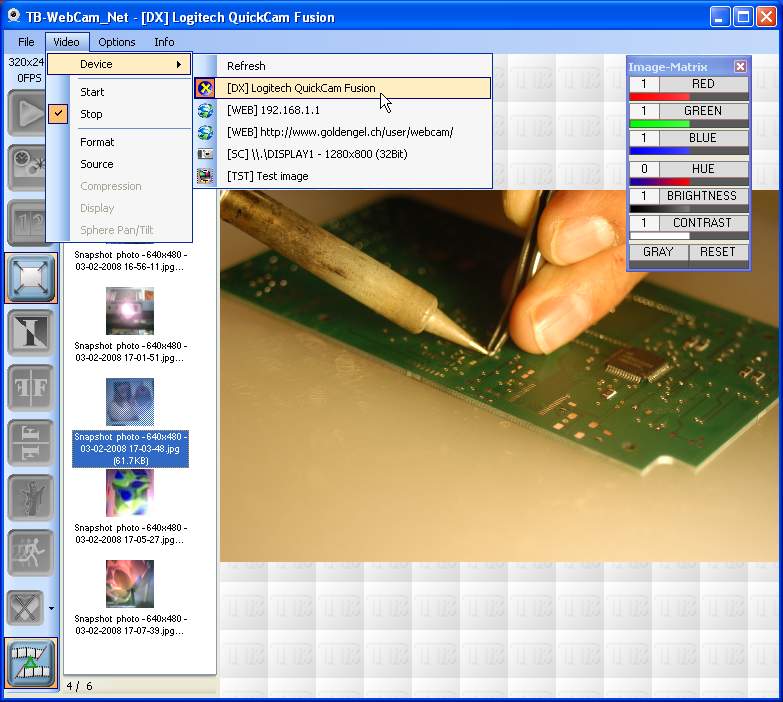Click the globe icon beside 192.168.1.1
Viewport: 783px width, 702px height.
point(205,110)
